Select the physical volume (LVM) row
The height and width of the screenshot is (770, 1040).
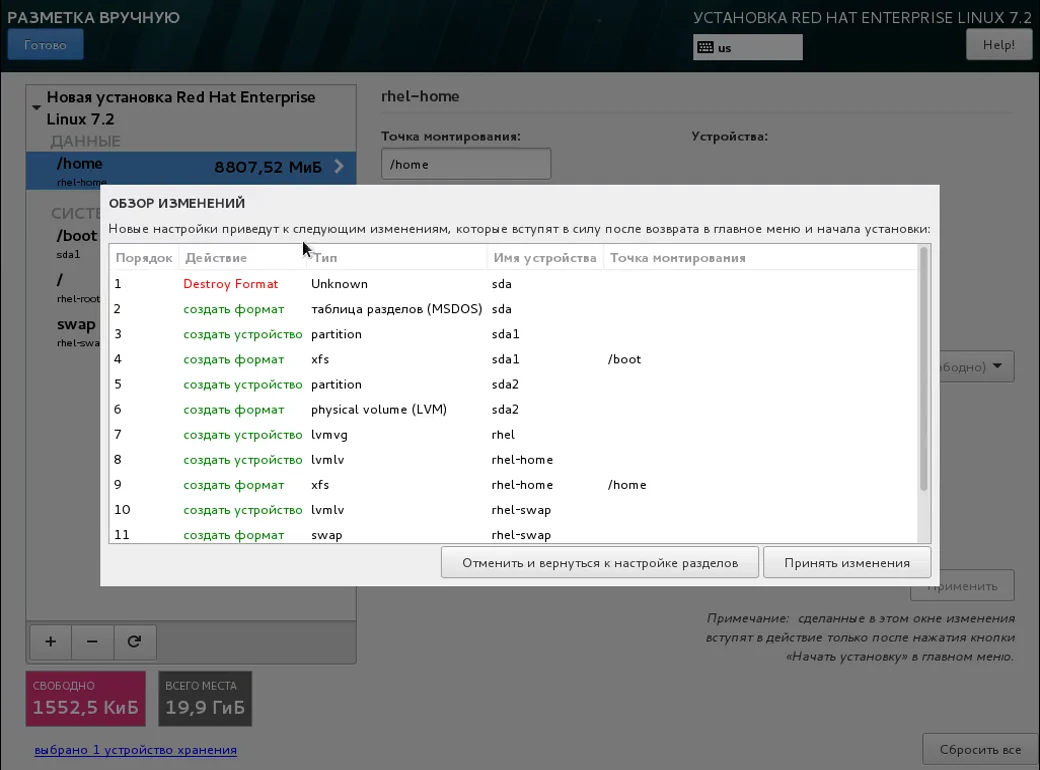click(x=513, y=409)
